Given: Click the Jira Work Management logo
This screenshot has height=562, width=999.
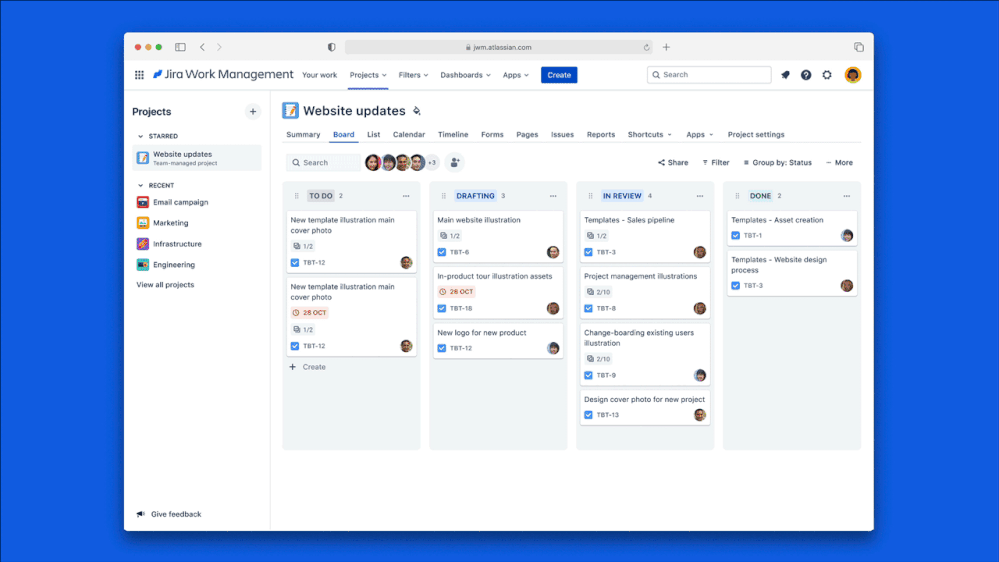Looking at the screenshot, I should coord(223,75).
